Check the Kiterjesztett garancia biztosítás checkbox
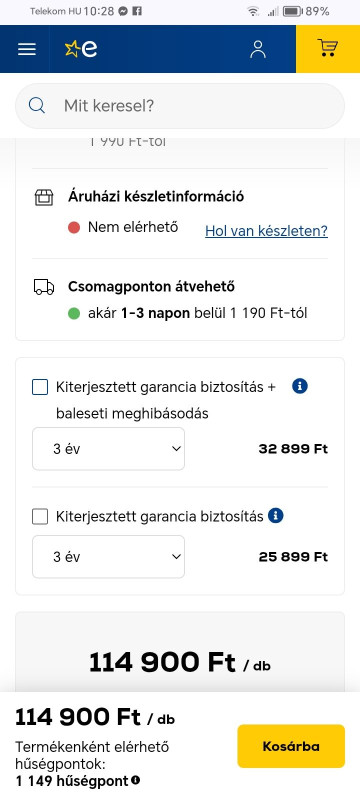 (40, 517)
